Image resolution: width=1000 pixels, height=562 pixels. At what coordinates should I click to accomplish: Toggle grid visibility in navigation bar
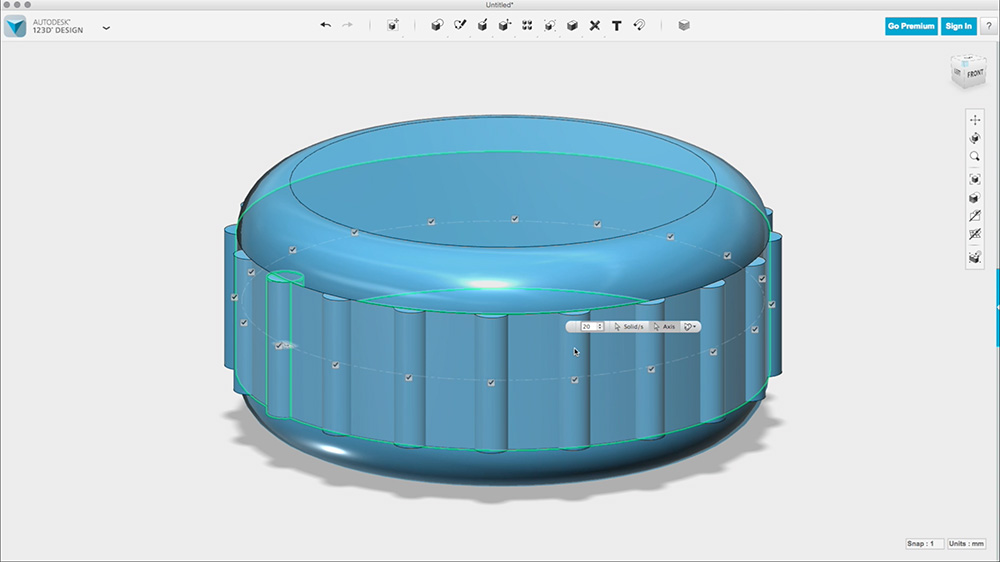[974, 235]
